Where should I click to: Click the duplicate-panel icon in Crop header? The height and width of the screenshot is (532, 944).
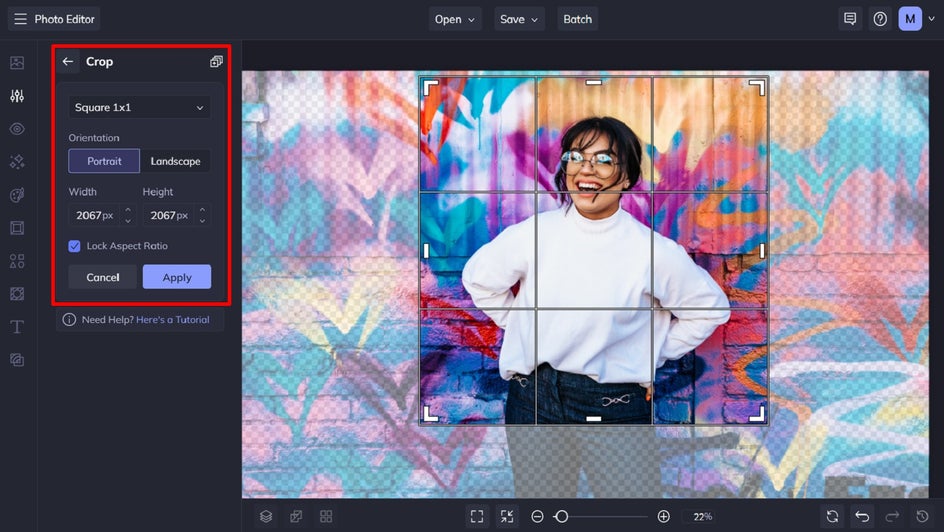tap(216, 61)
